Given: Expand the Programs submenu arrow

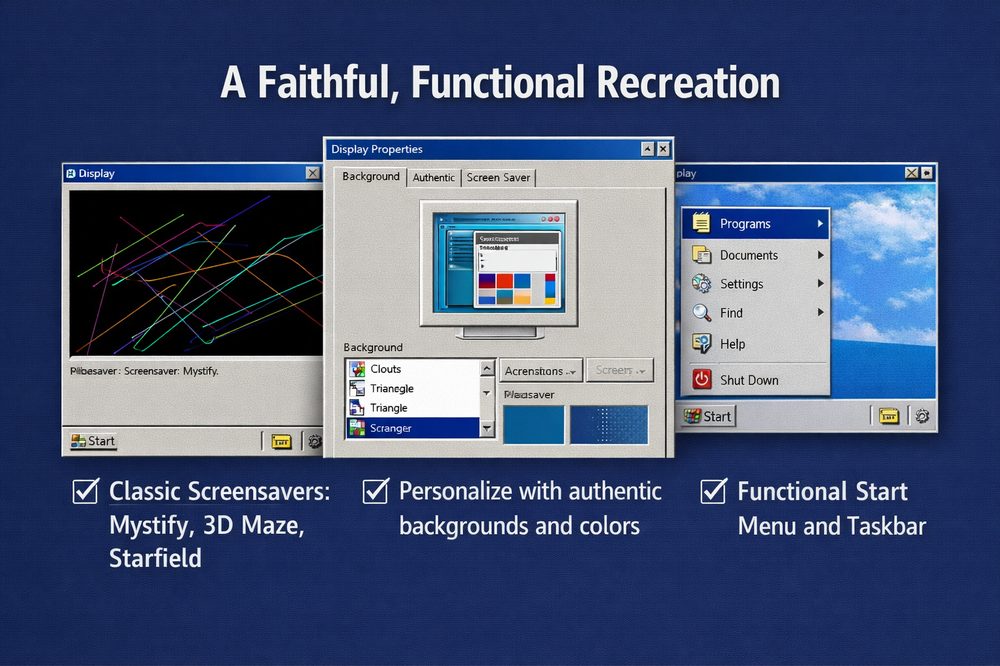Looking at the screenshot, I should tap(820, 224).
